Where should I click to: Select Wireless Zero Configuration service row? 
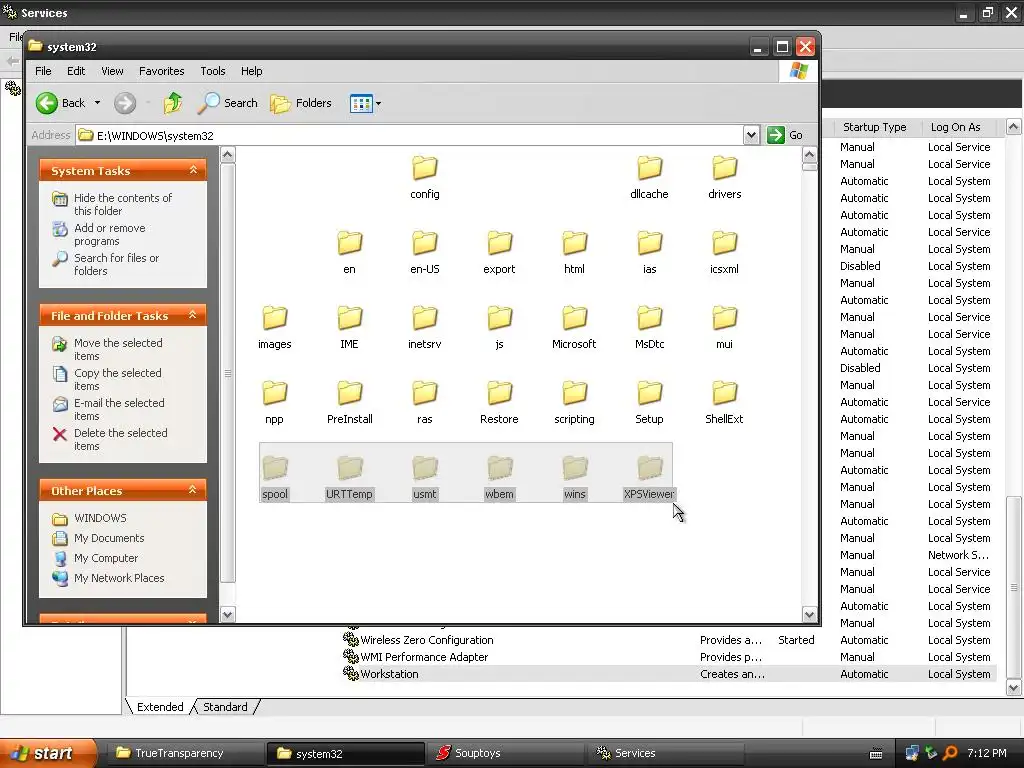(668, 640)
